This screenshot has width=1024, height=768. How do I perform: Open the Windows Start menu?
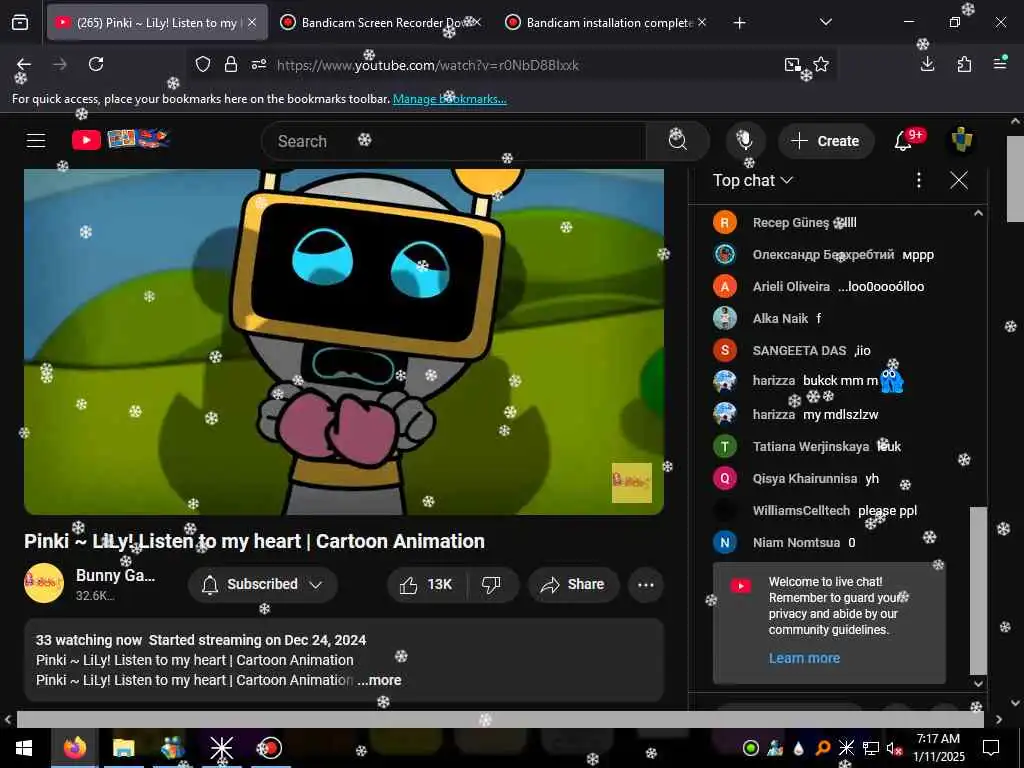[24, 748]
